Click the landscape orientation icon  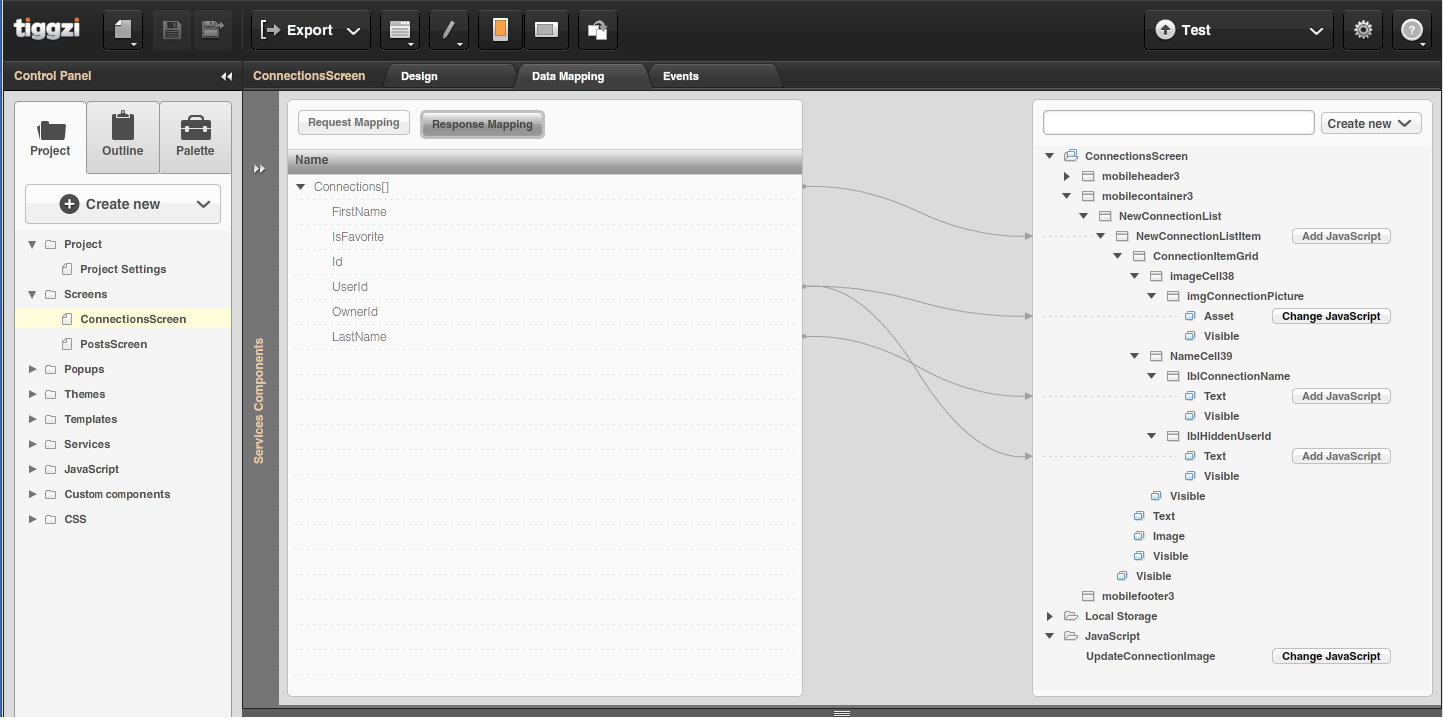[x=545, y=30]
